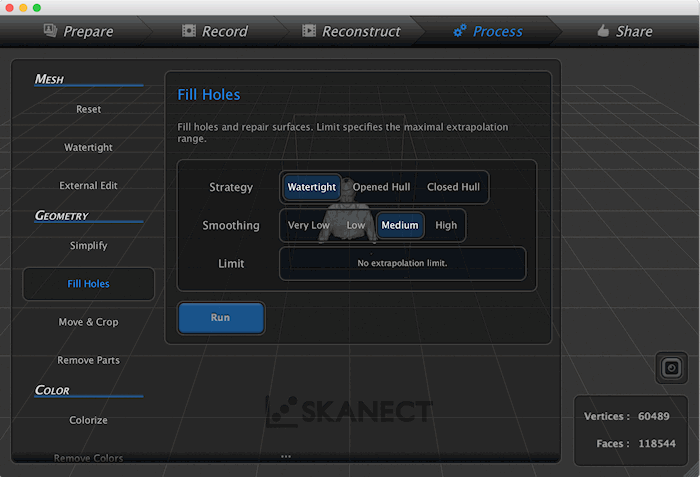Open the Remove Parts tool

pyautogui.click(x=88, y=360)
